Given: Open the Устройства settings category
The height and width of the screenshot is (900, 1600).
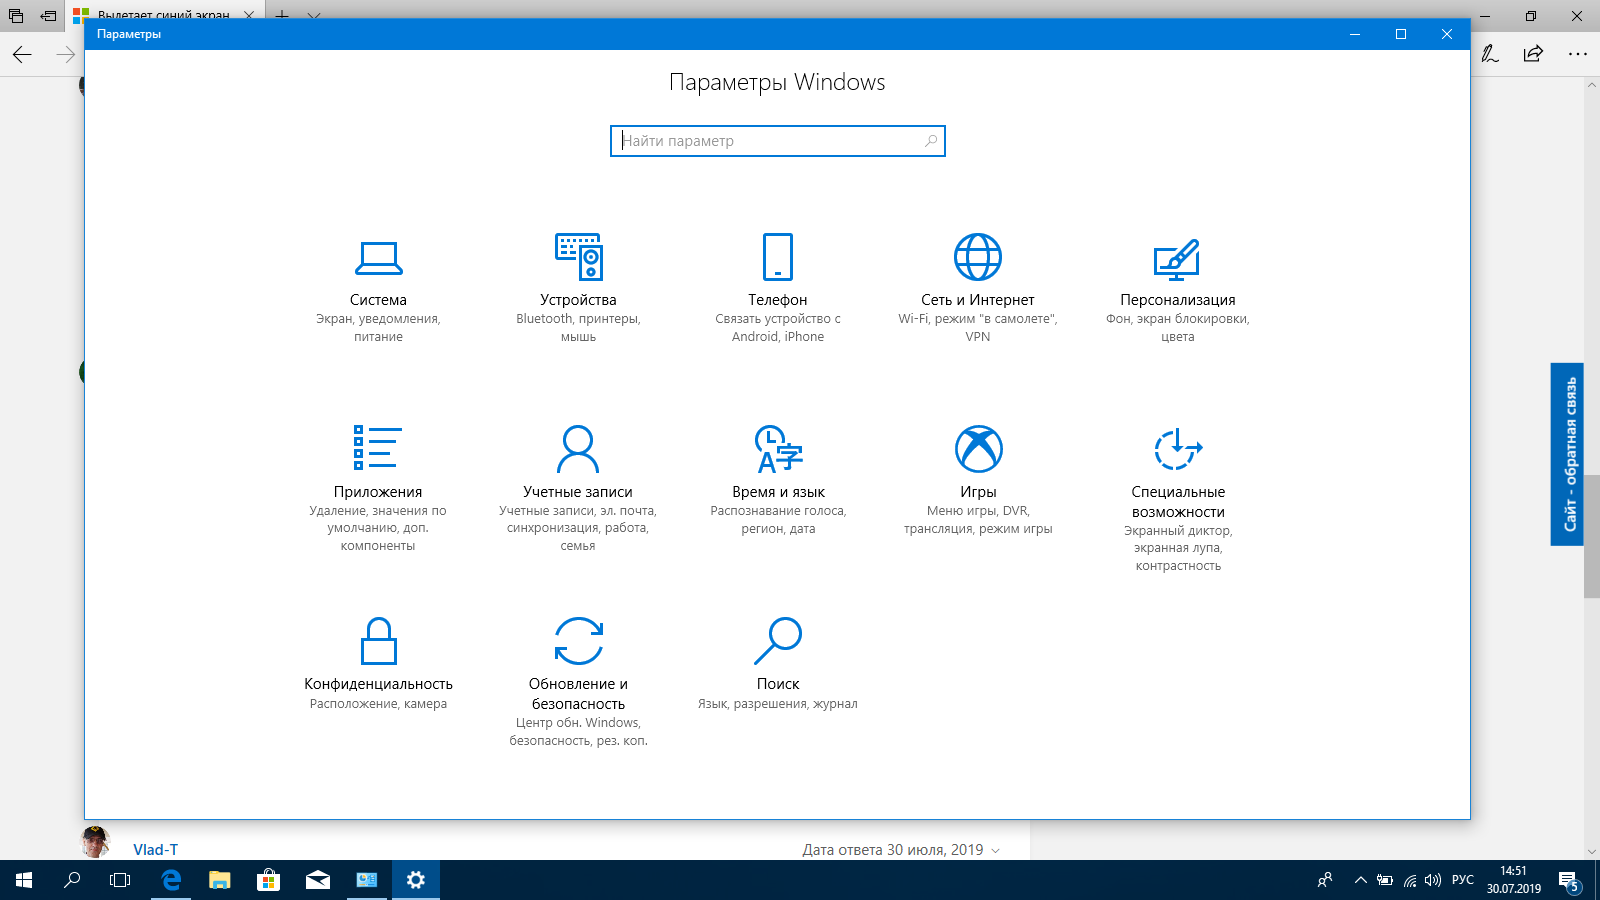Looking at the screenshot, I should click(x=578, y=290).
